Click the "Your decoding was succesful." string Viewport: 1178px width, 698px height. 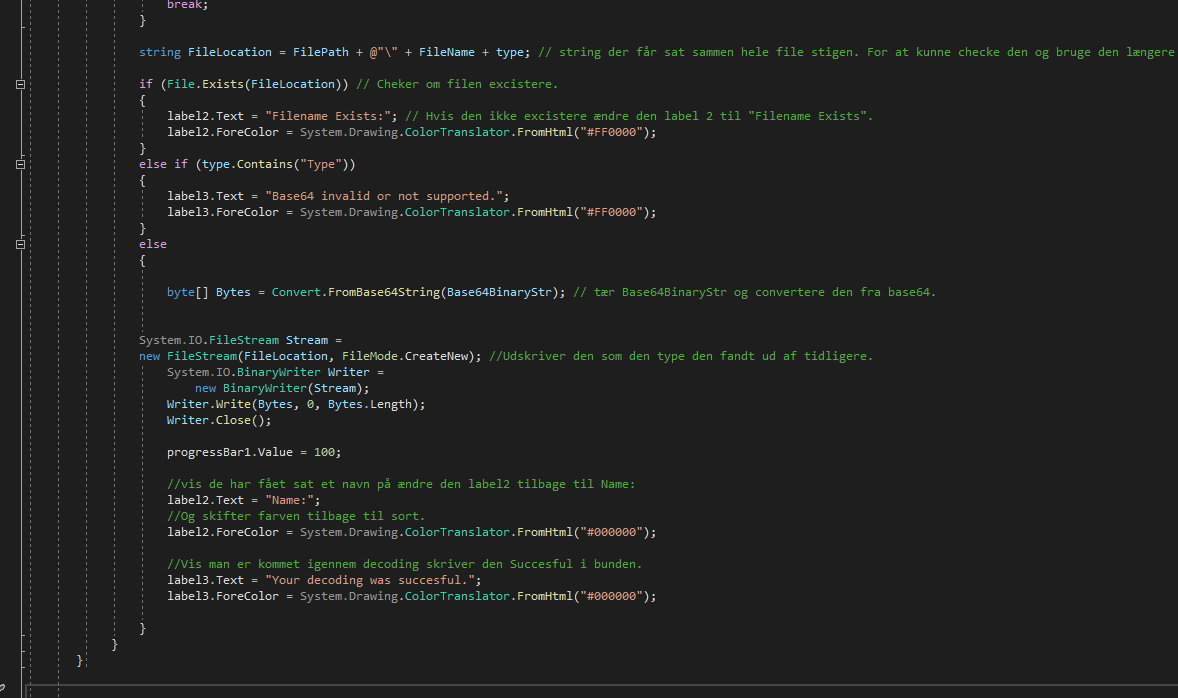click(375, 579)
